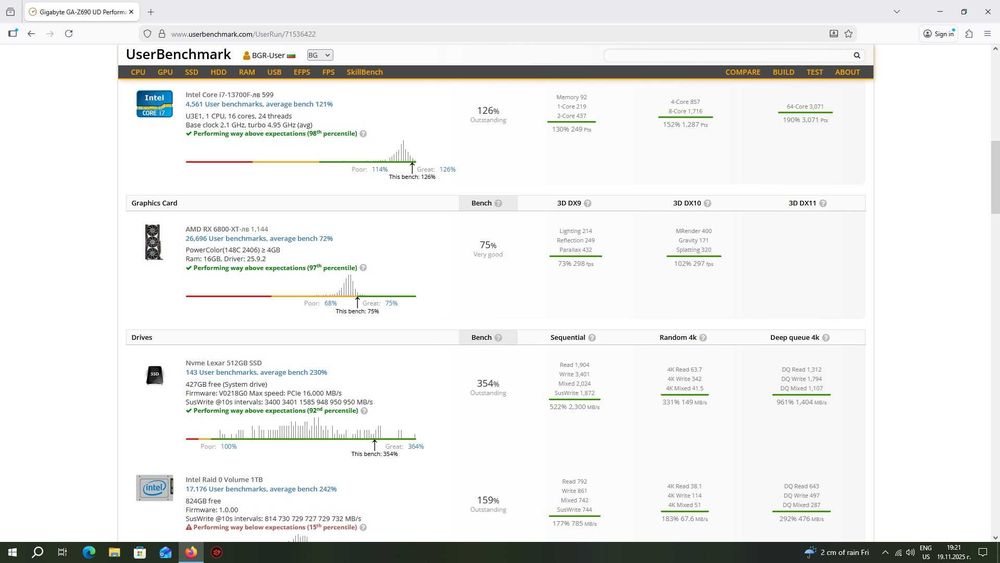Open the notification center icon
Screen dimensions: 1000x563
(x=983, y=552)
